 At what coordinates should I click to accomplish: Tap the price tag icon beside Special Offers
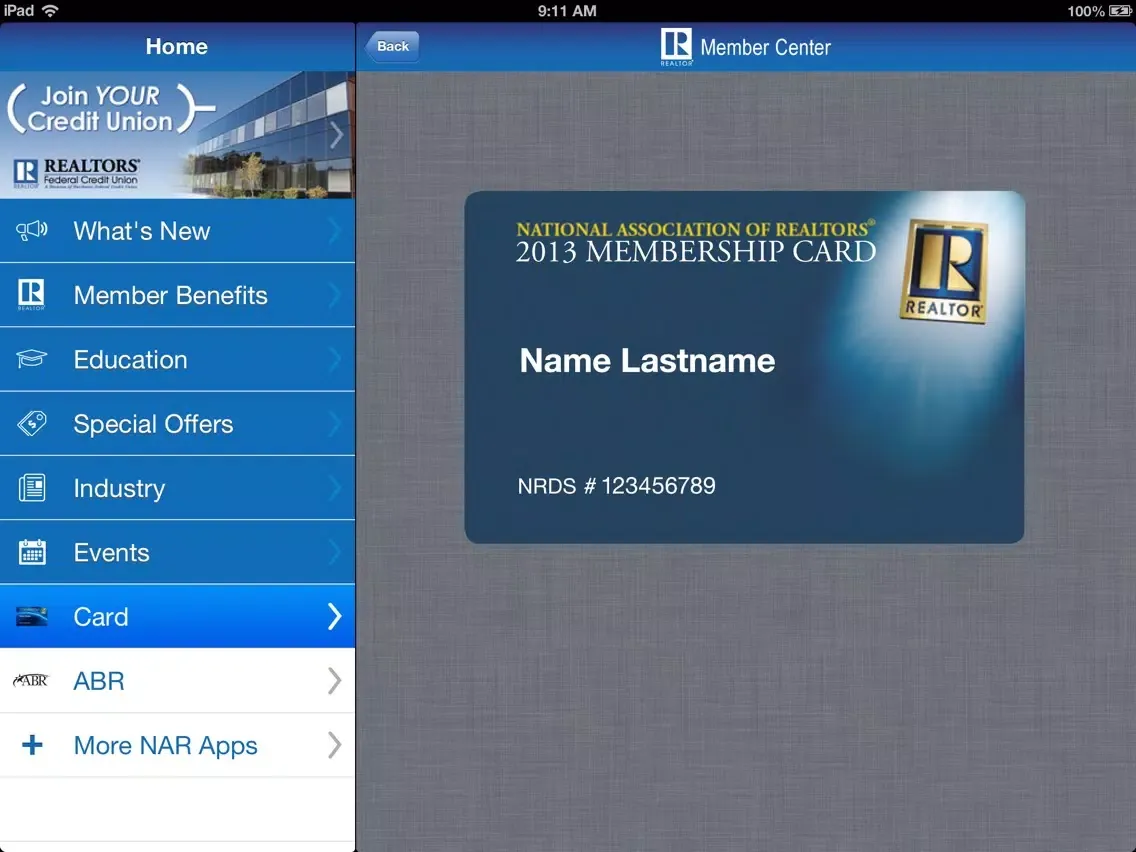pos(32,423)
